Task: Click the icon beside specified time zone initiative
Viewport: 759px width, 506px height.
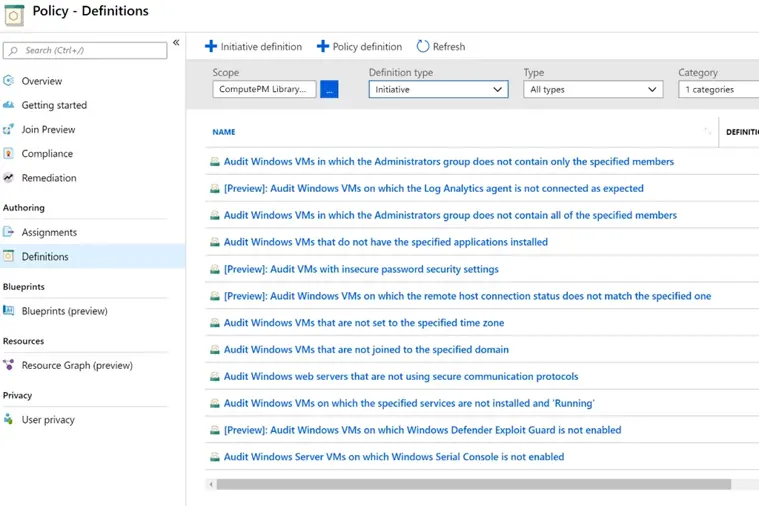Action: [214, 323]
